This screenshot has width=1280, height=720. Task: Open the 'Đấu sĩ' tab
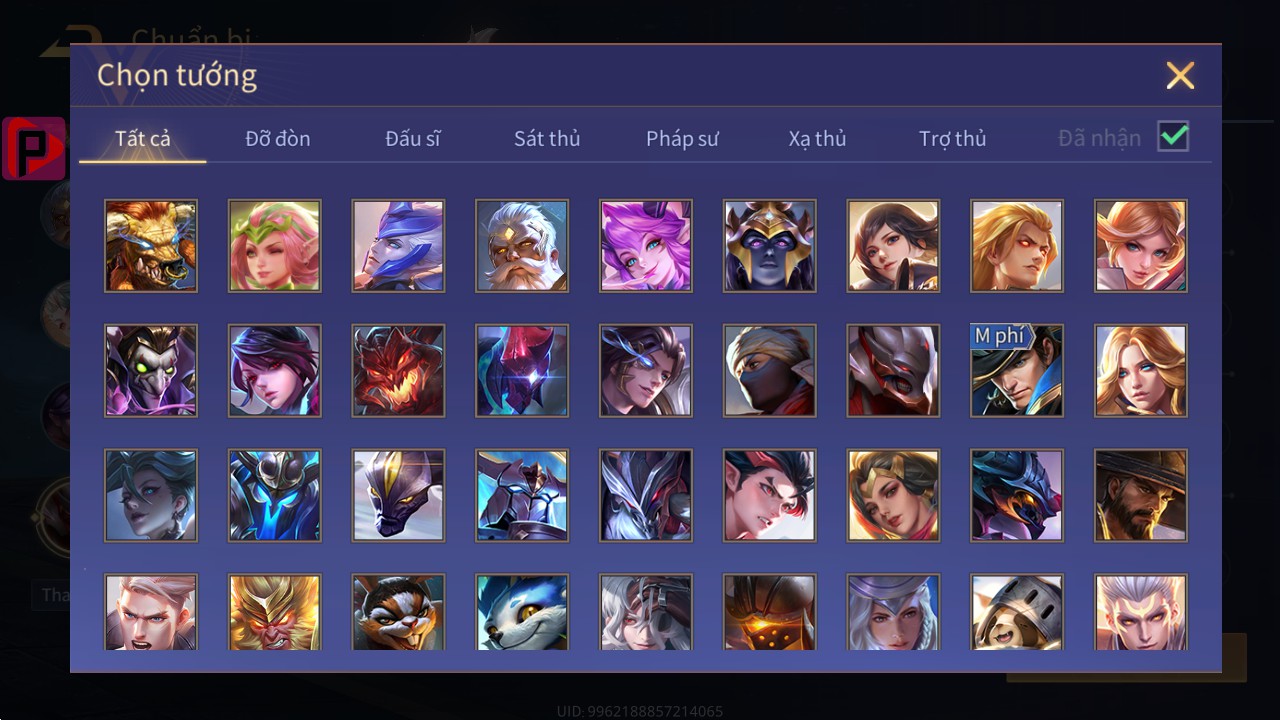tap(413, 139)
